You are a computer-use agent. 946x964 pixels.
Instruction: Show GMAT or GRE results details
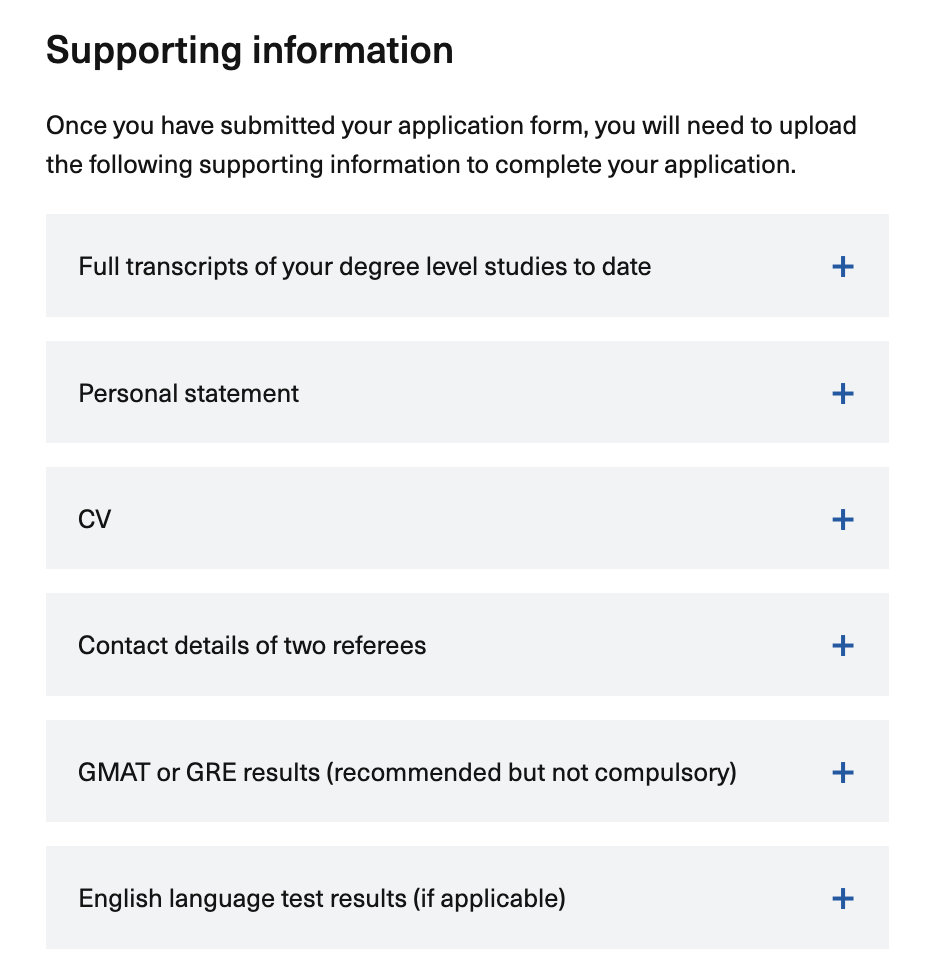pyautogui.click(x=407, y=772)
